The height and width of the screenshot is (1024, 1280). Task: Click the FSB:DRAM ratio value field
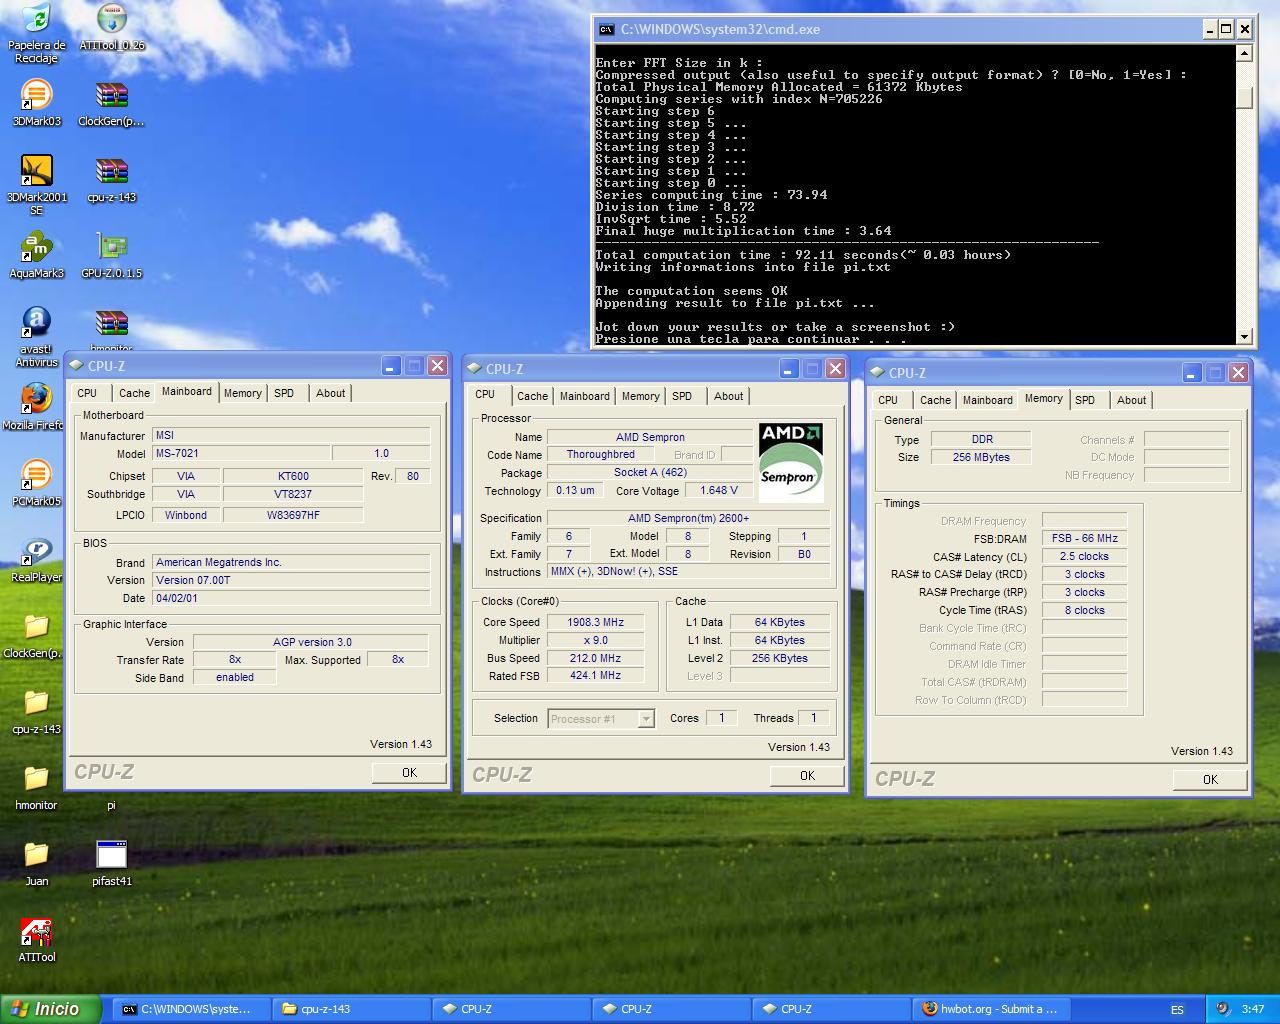coord(1083,538)
